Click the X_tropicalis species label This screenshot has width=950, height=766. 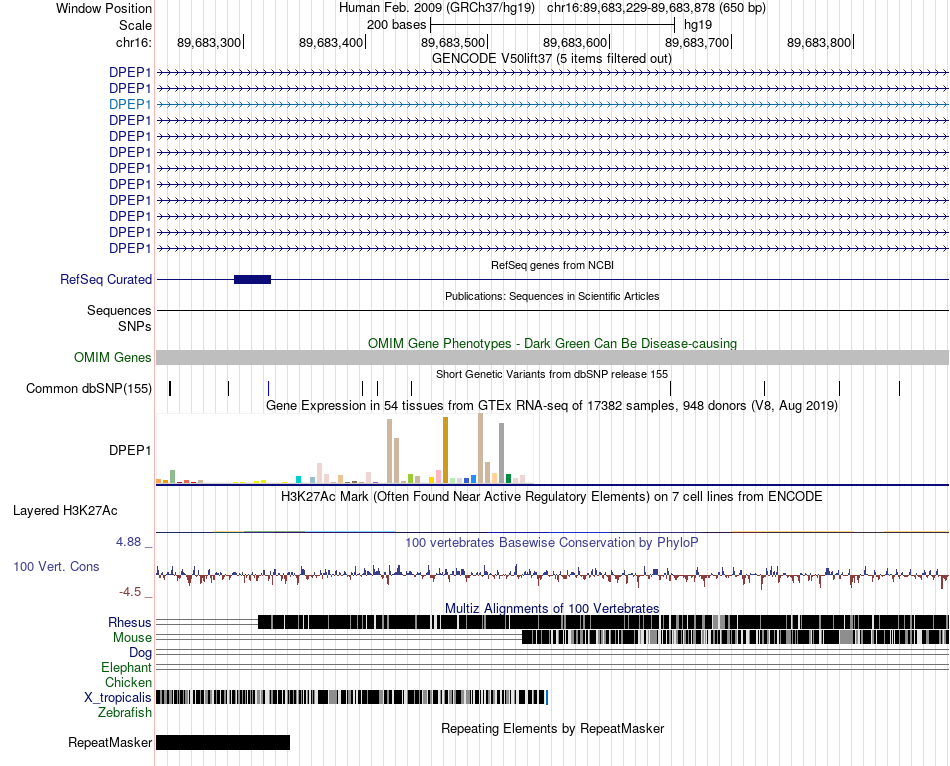[x=118, y=697]
